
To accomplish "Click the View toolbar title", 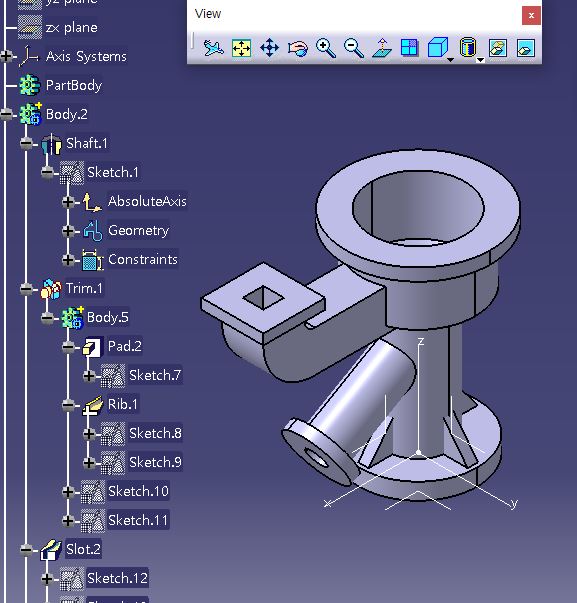I will click(x=208, y=14).
